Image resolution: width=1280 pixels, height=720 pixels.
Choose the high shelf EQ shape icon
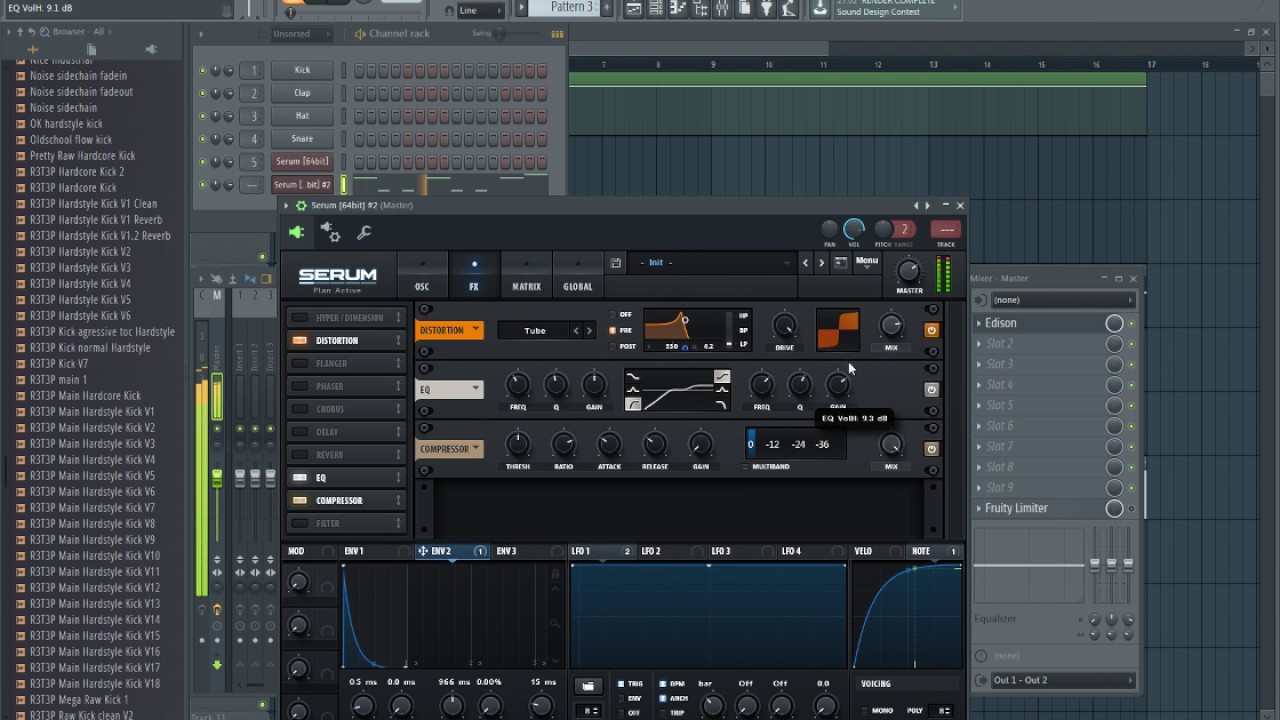(x=722, y=376)
